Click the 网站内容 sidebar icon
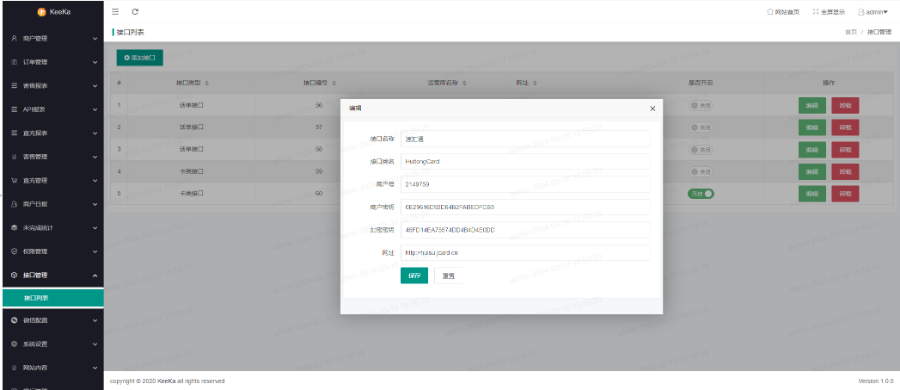 click(x=14, y=368)
